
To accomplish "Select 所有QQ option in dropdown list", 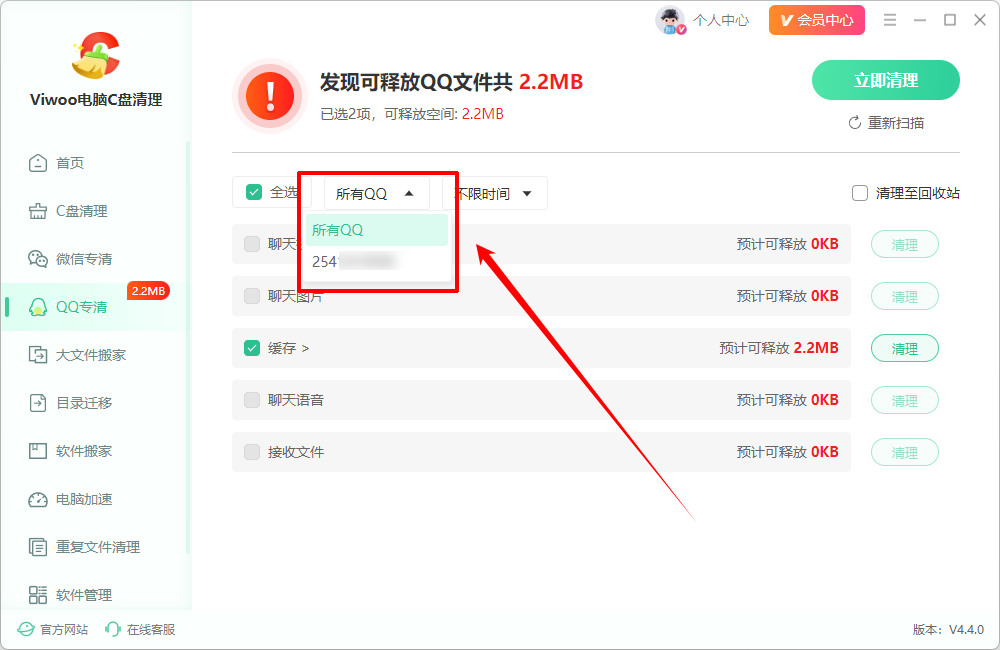I will (x=377, y=230).
